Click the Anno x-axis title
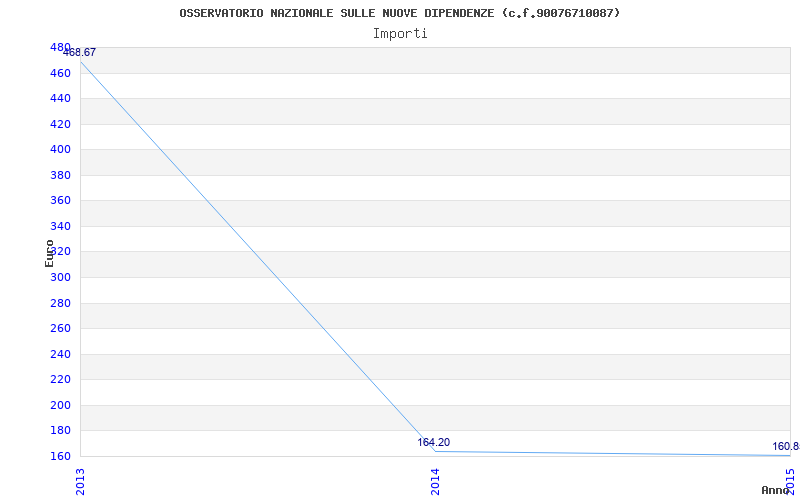800x500 pixels. (776, 490)
